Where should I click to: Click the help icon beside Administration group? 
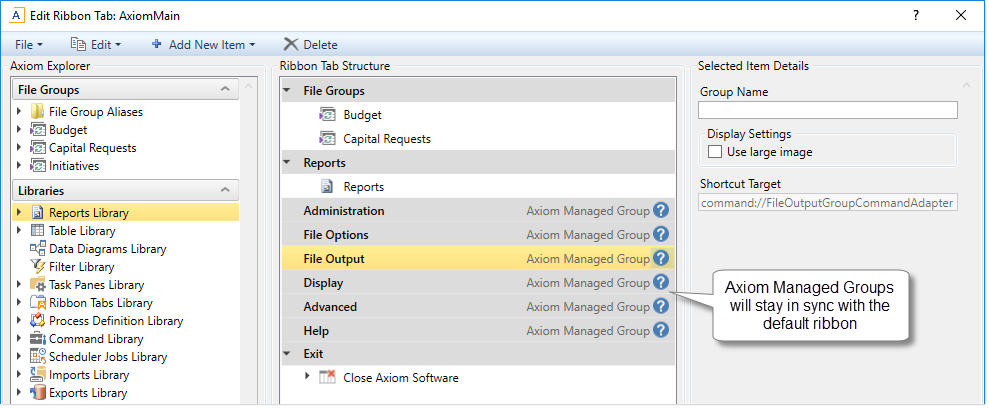coord(661,211)
